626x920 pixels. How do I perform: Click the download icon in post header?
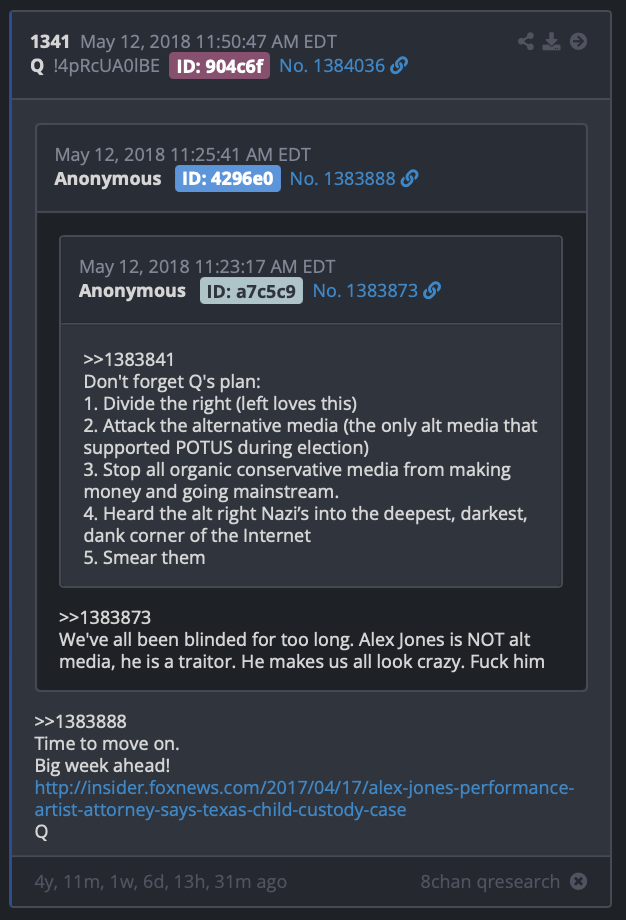[x=551, y=41]
